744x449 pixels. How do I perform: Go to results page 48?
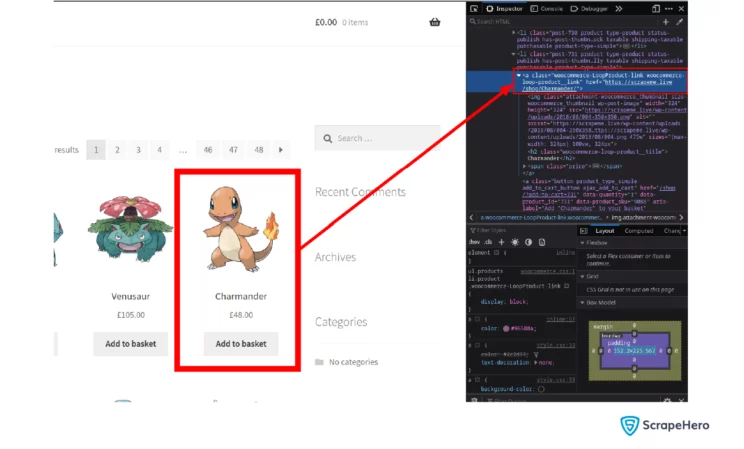tap(259, 150)
